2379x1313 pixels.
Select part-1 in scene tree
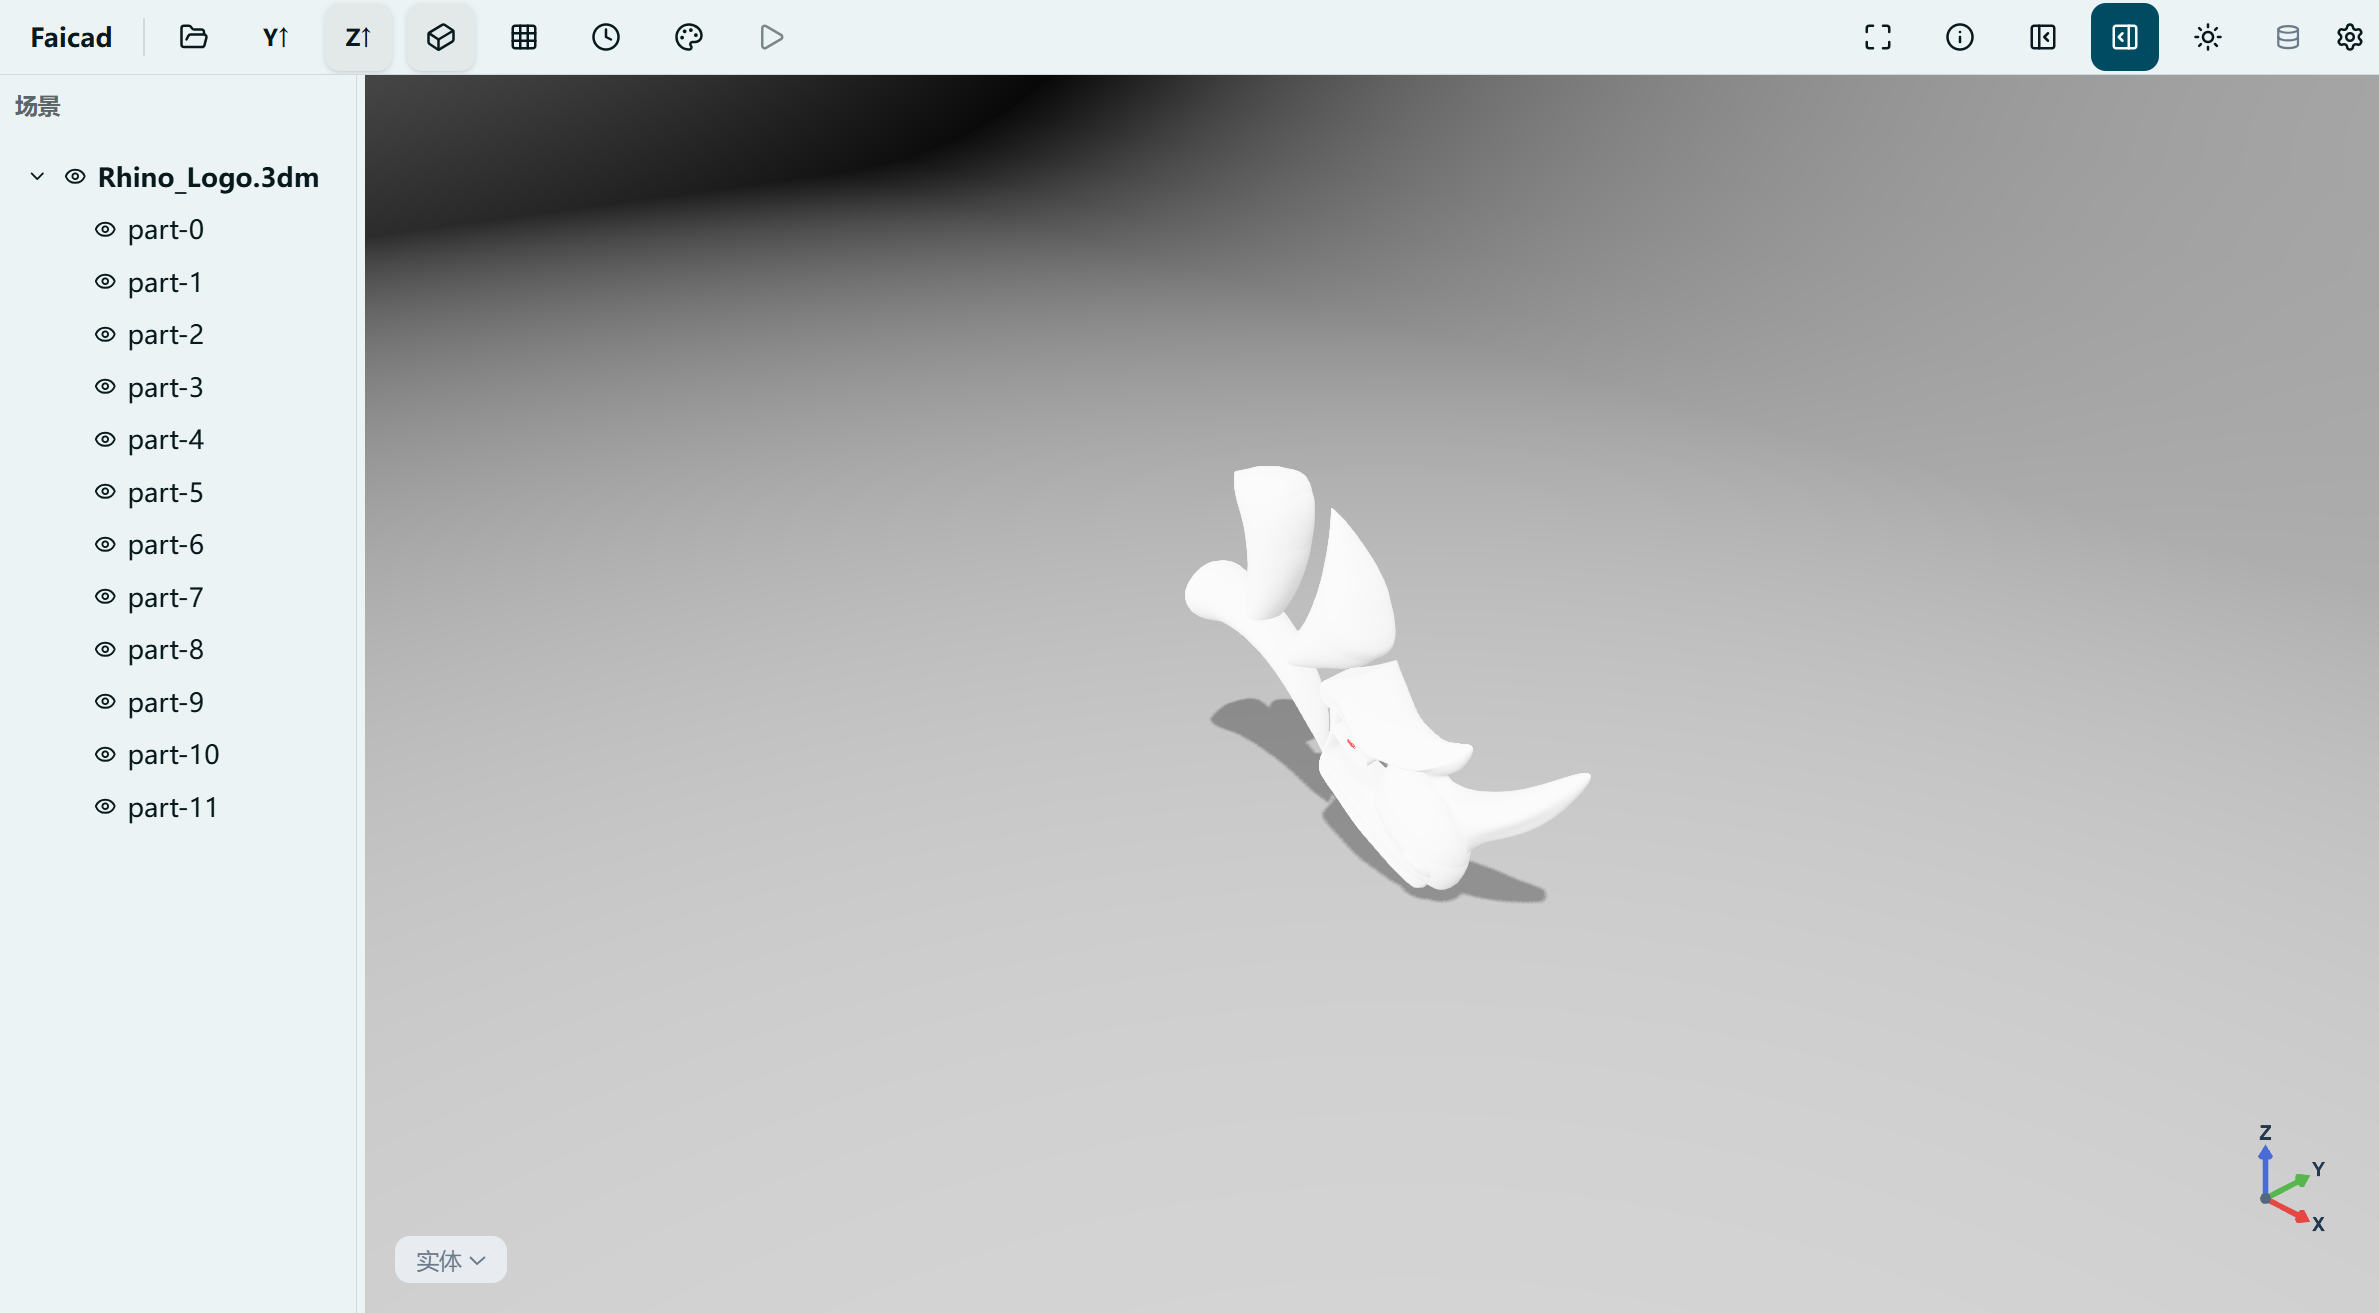(x=165, y=282)
